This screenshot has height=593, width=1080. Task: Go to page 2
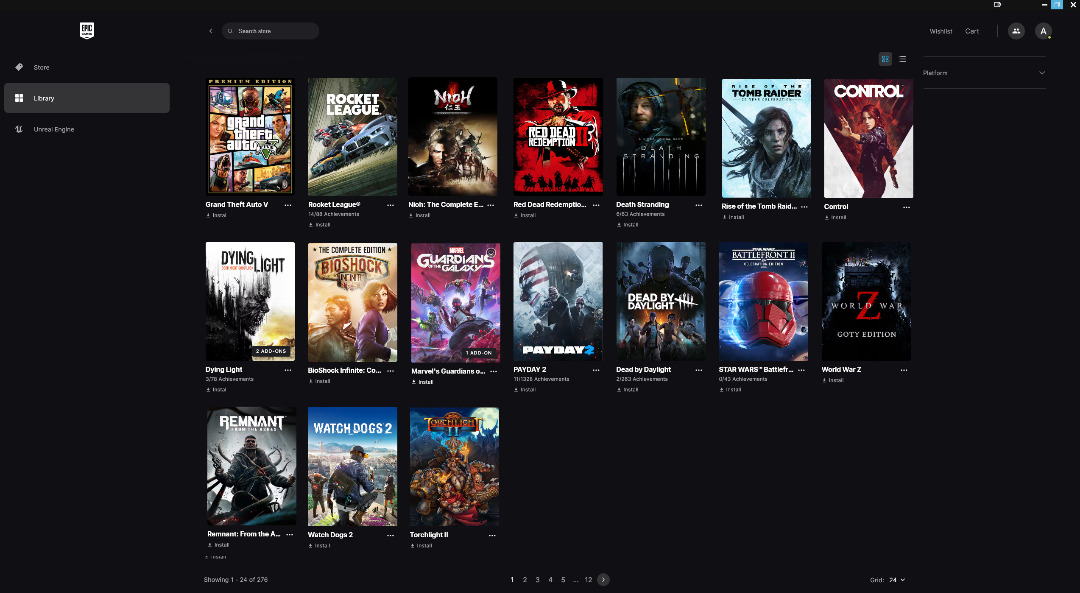tap(525, 580)
